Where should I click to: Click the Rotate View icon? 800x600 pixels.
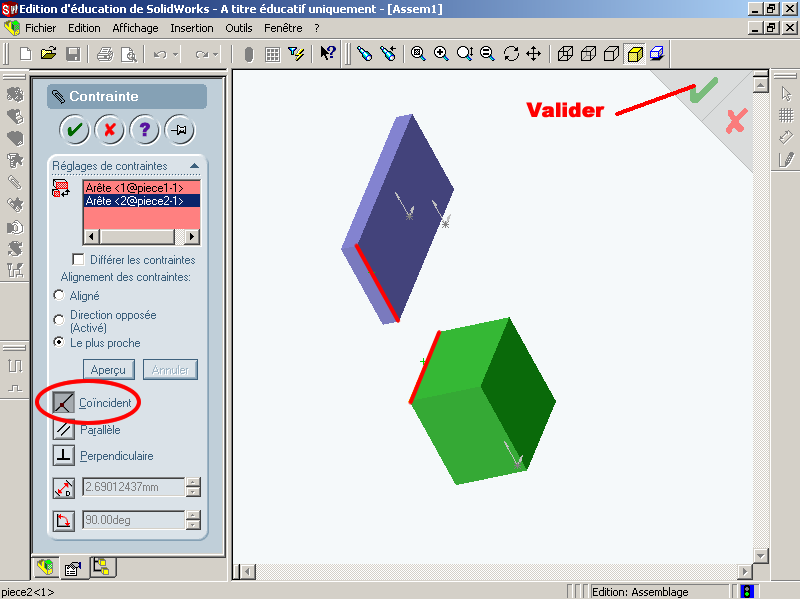[511, 53]
